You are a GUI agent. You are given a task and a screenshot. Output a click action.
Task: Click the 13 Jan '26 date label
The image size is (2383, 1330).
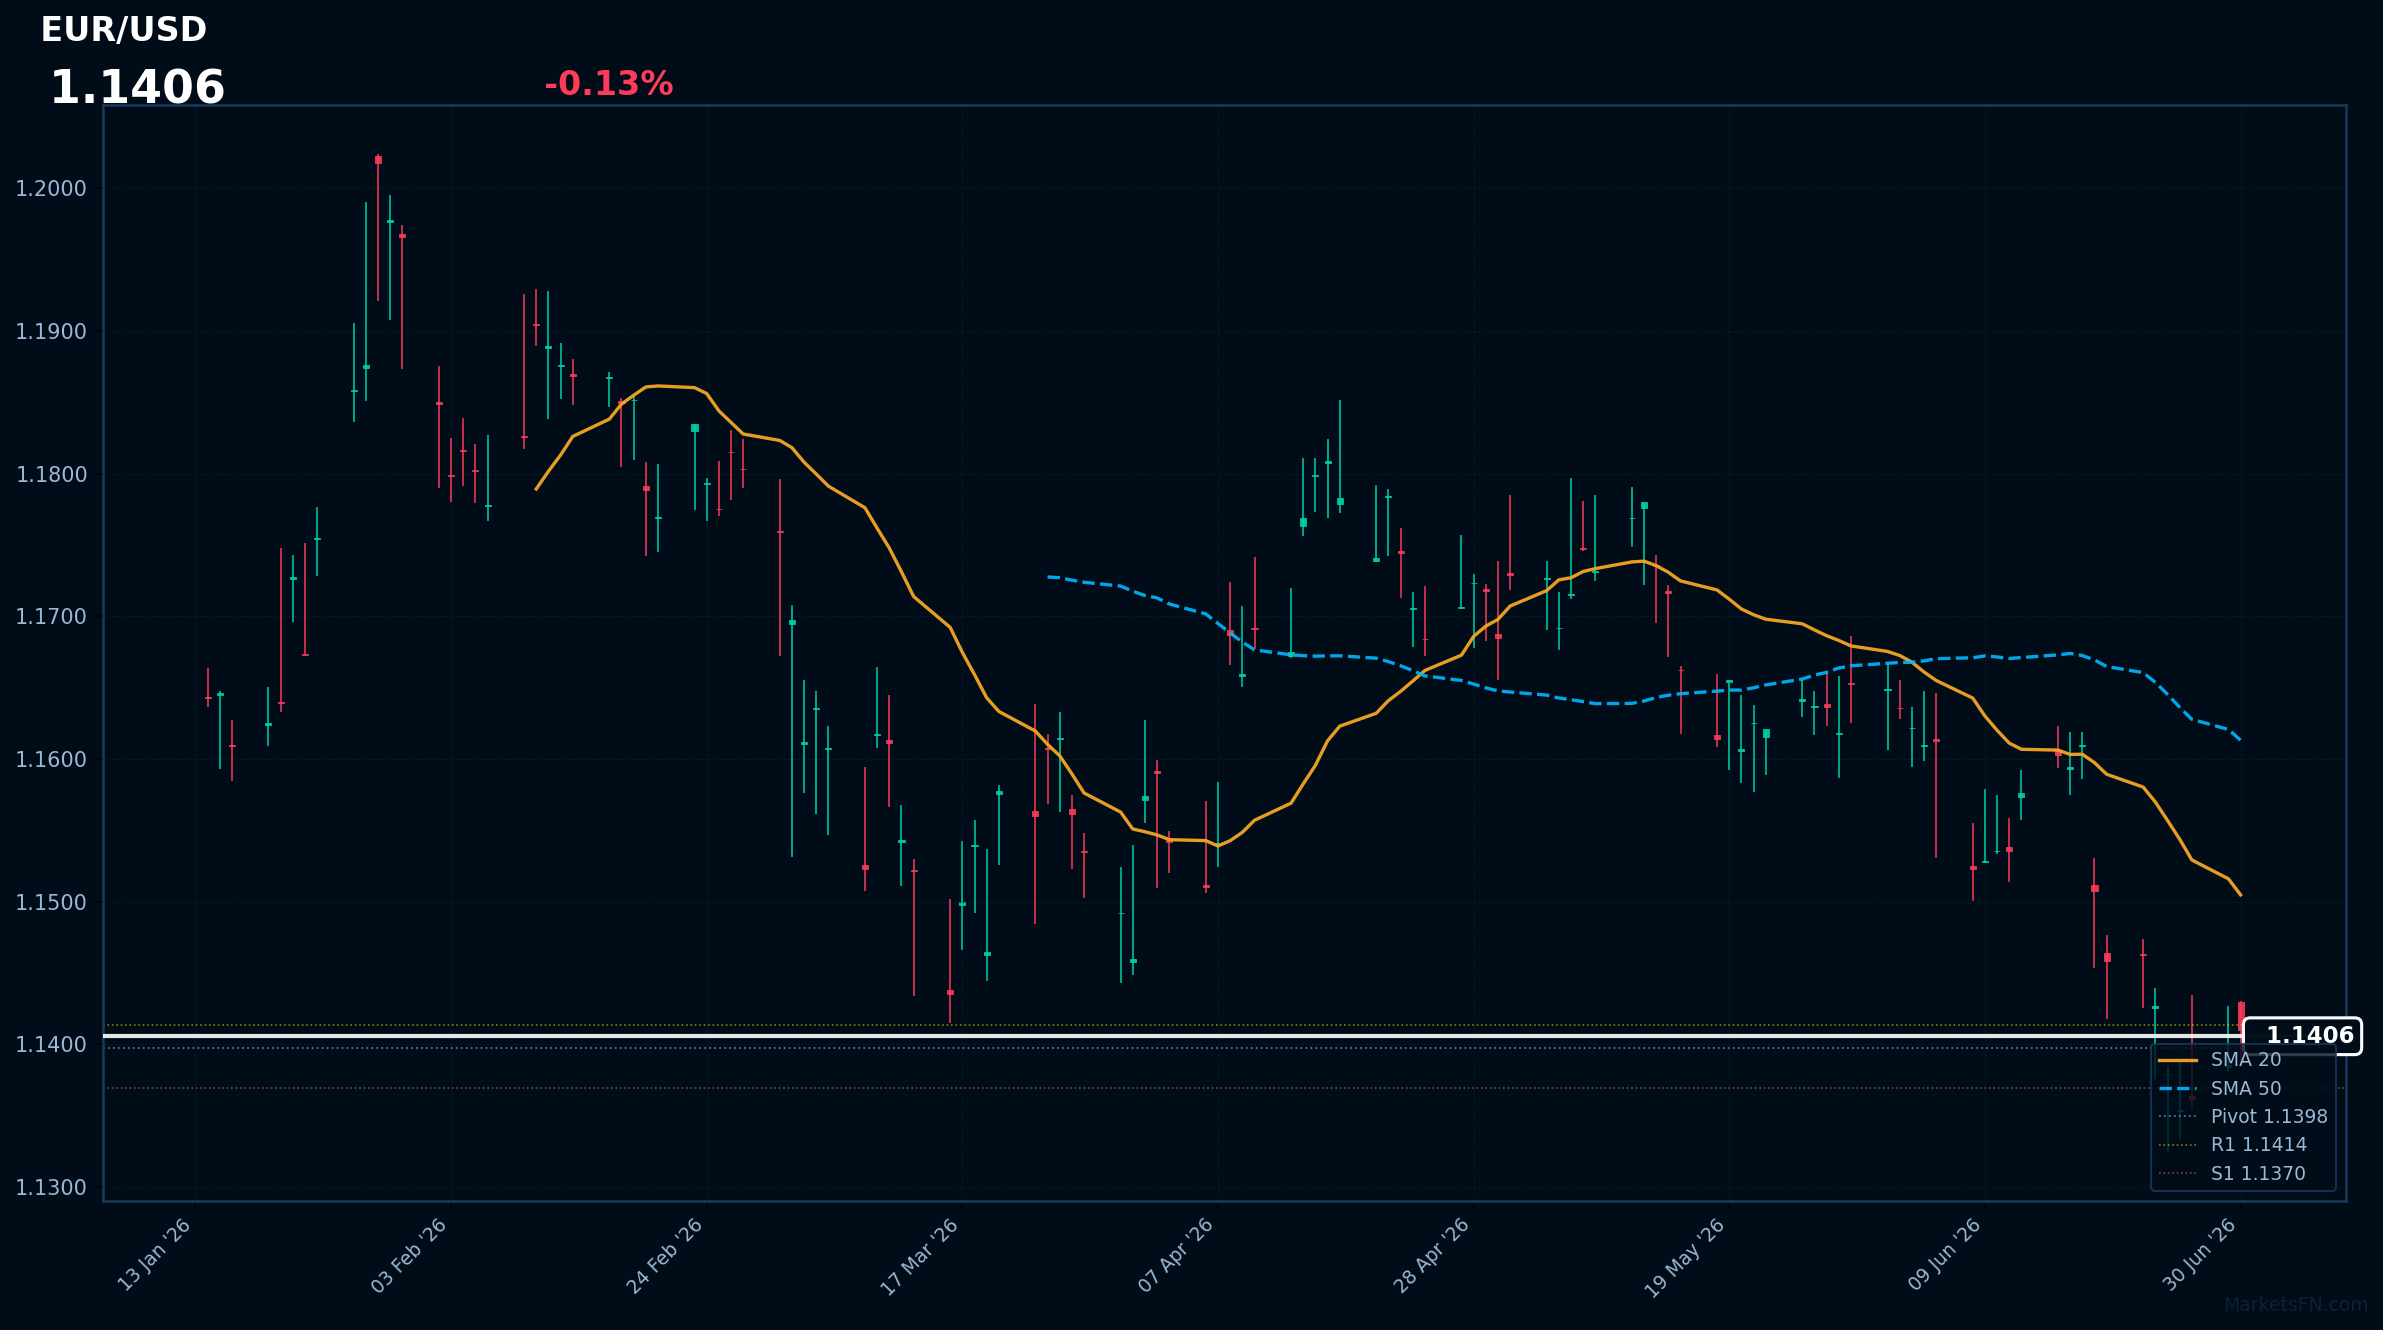pos(154,1256)
